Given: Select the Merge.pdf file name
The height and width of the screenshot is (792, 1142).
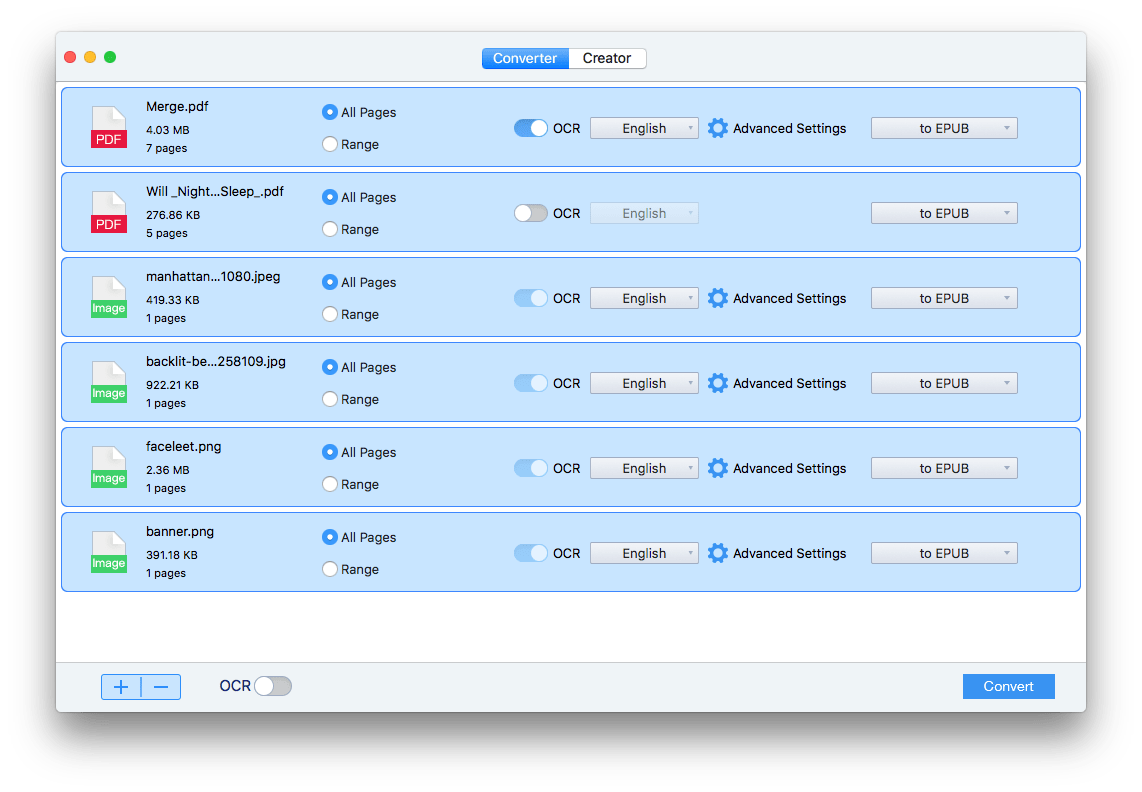Looking at the screenshot, I should click(x=177, y=106).
